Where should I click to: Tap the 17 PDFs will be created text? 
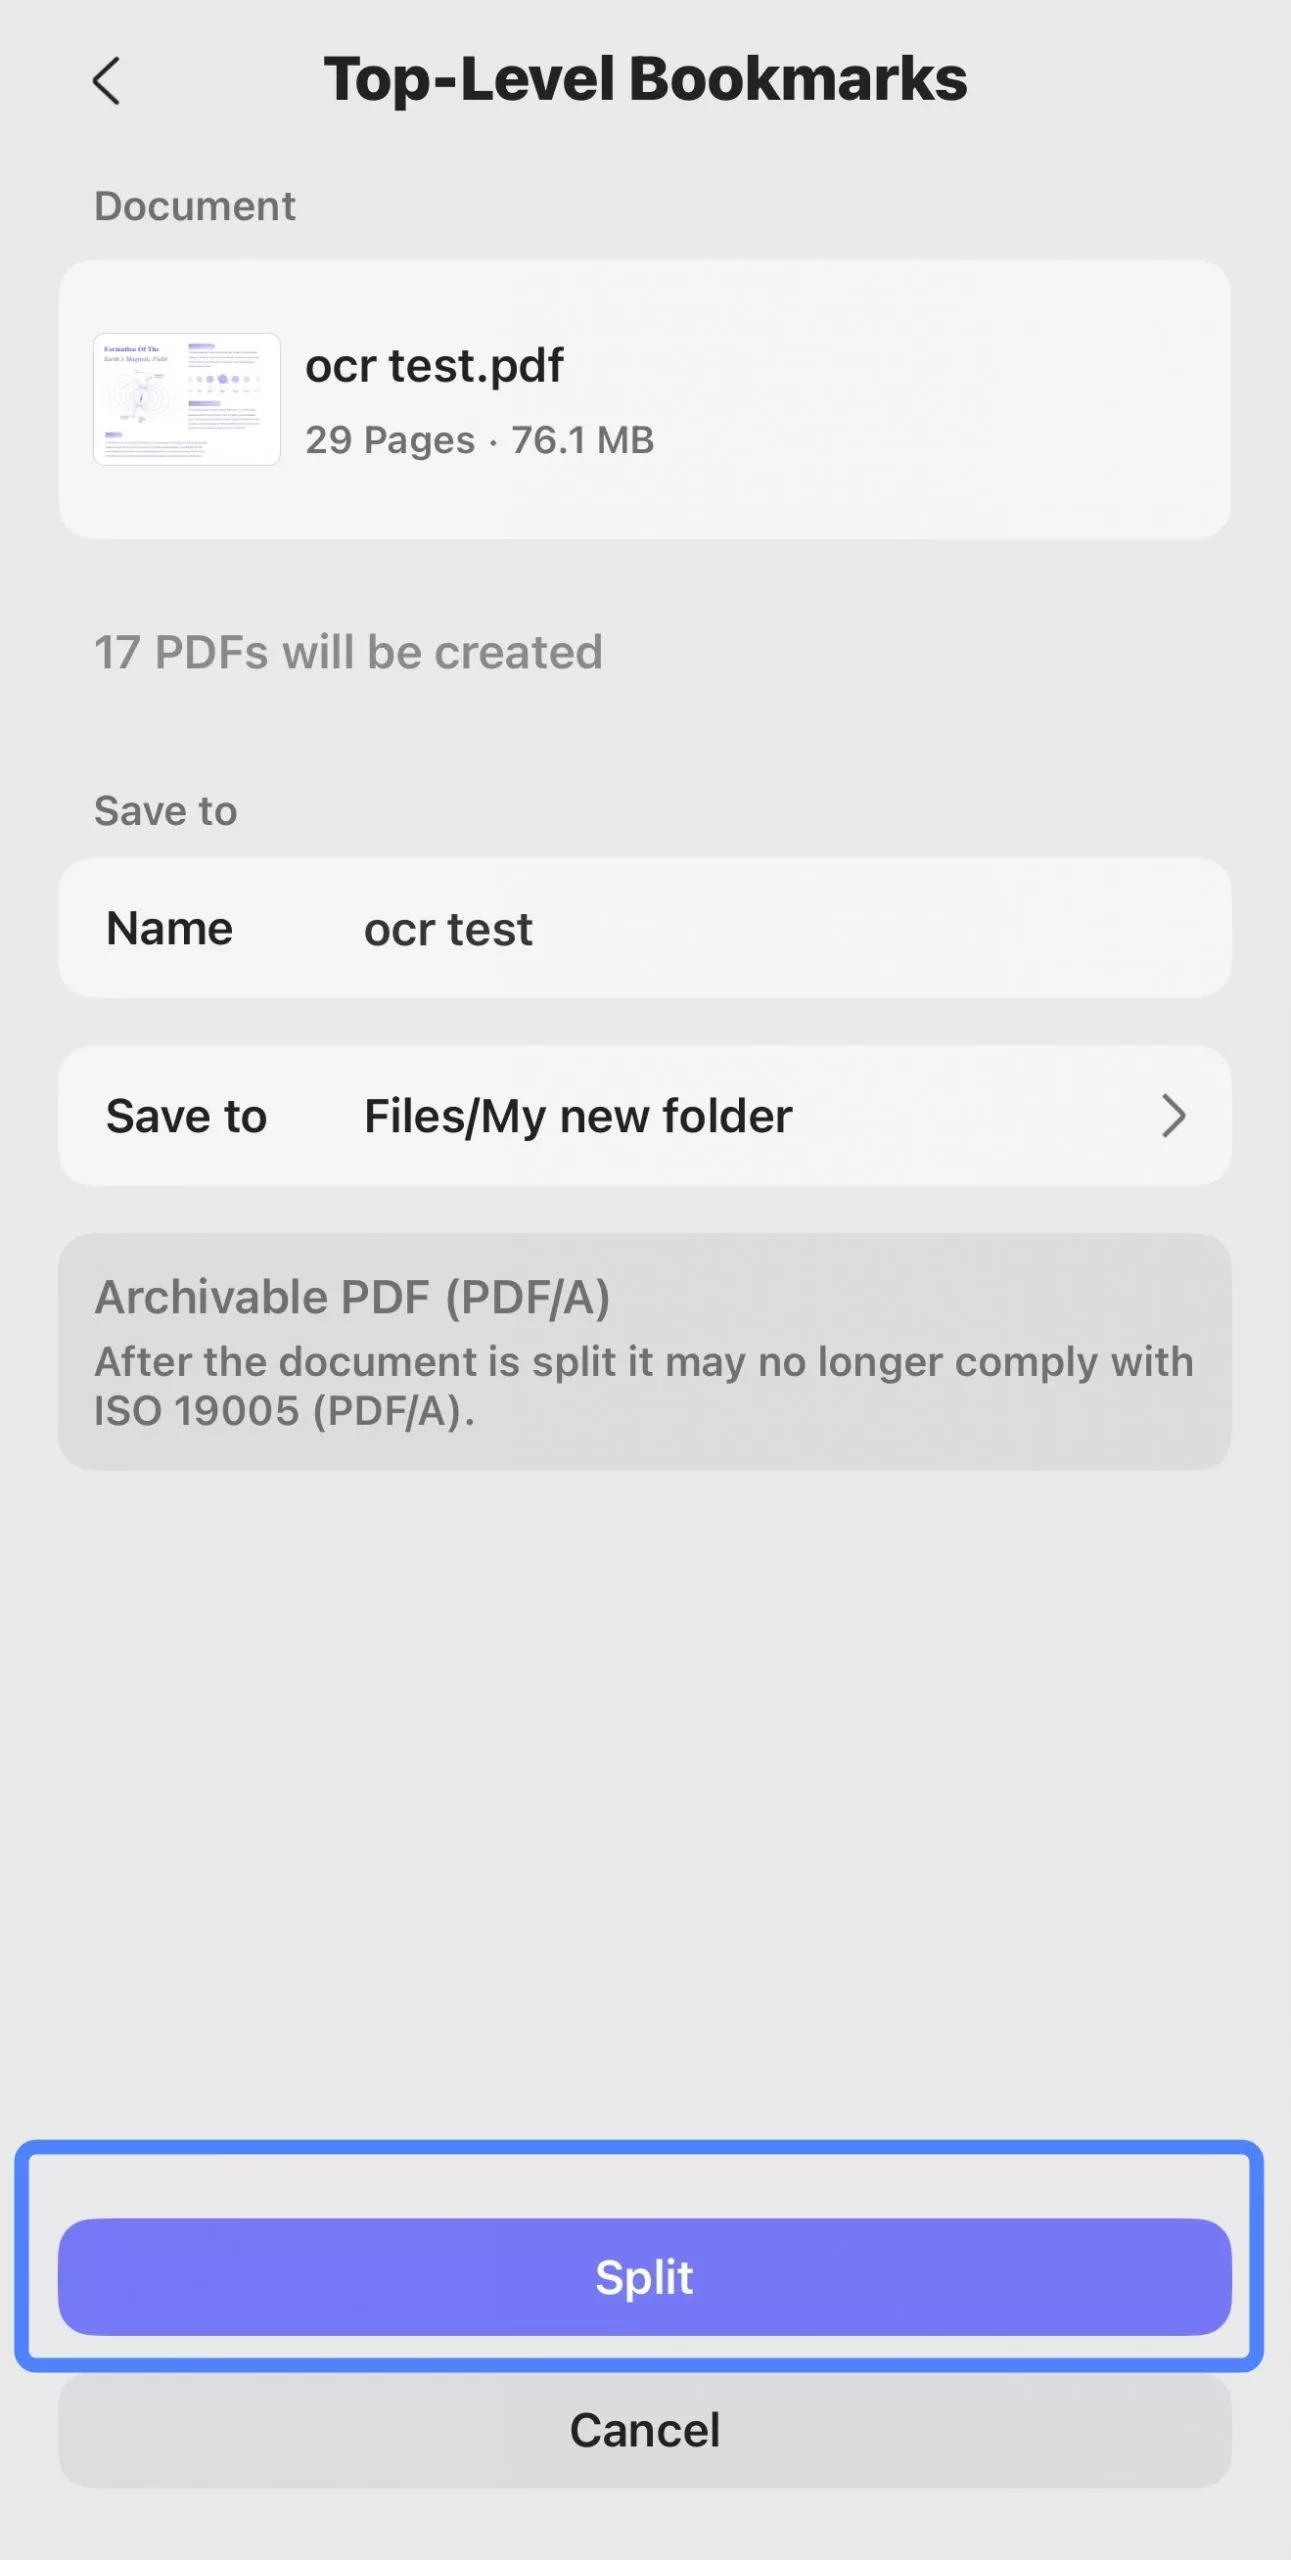[348, 652]
